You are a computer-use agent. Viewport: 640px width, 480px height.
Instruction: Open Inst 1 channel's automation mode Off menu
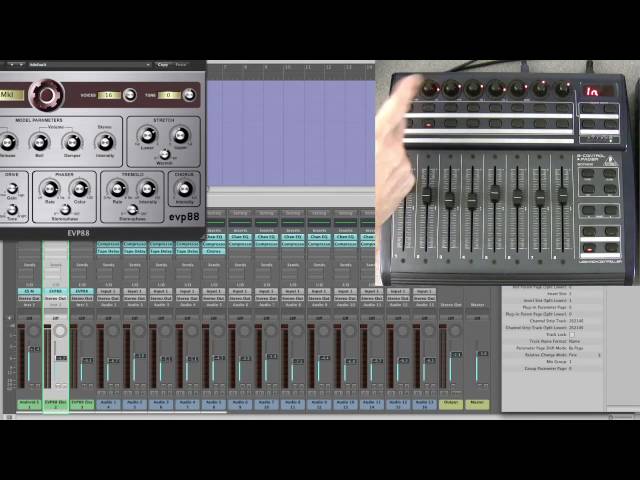[x=29, y=318]
